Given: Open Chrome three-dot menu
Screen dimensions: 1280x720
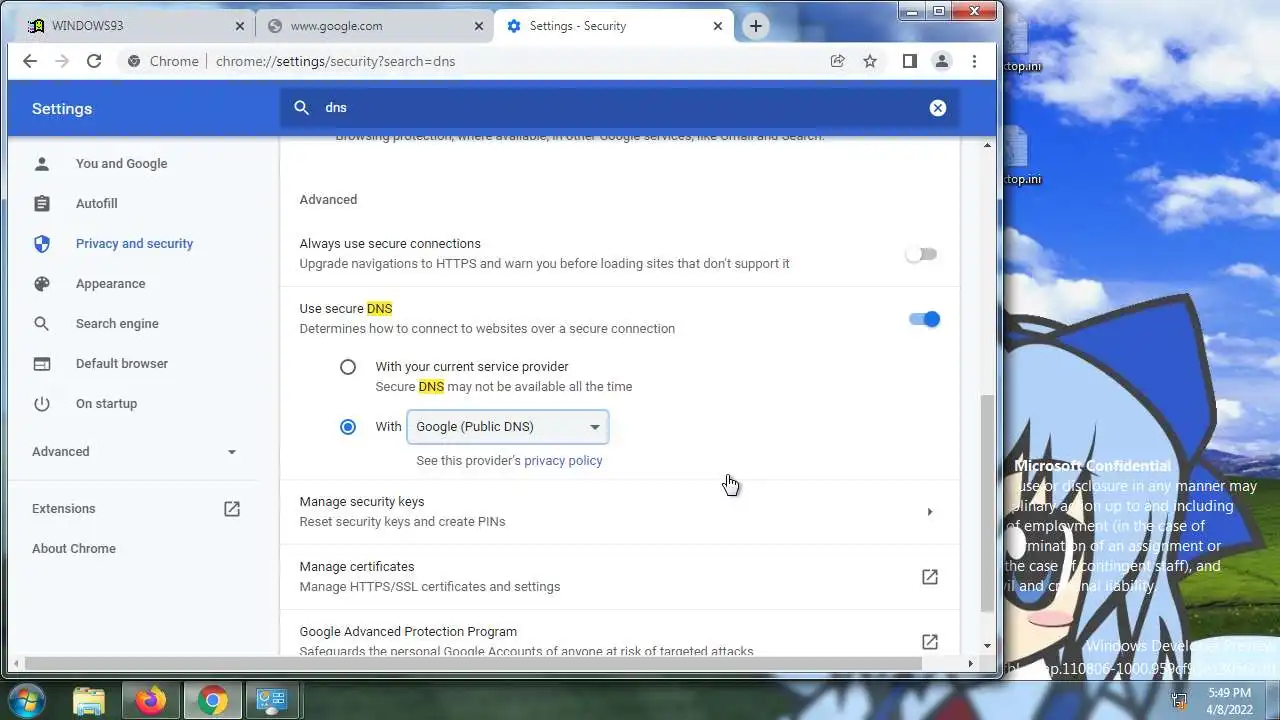Looking at the screenshot, I should click(x=974, y=61).
